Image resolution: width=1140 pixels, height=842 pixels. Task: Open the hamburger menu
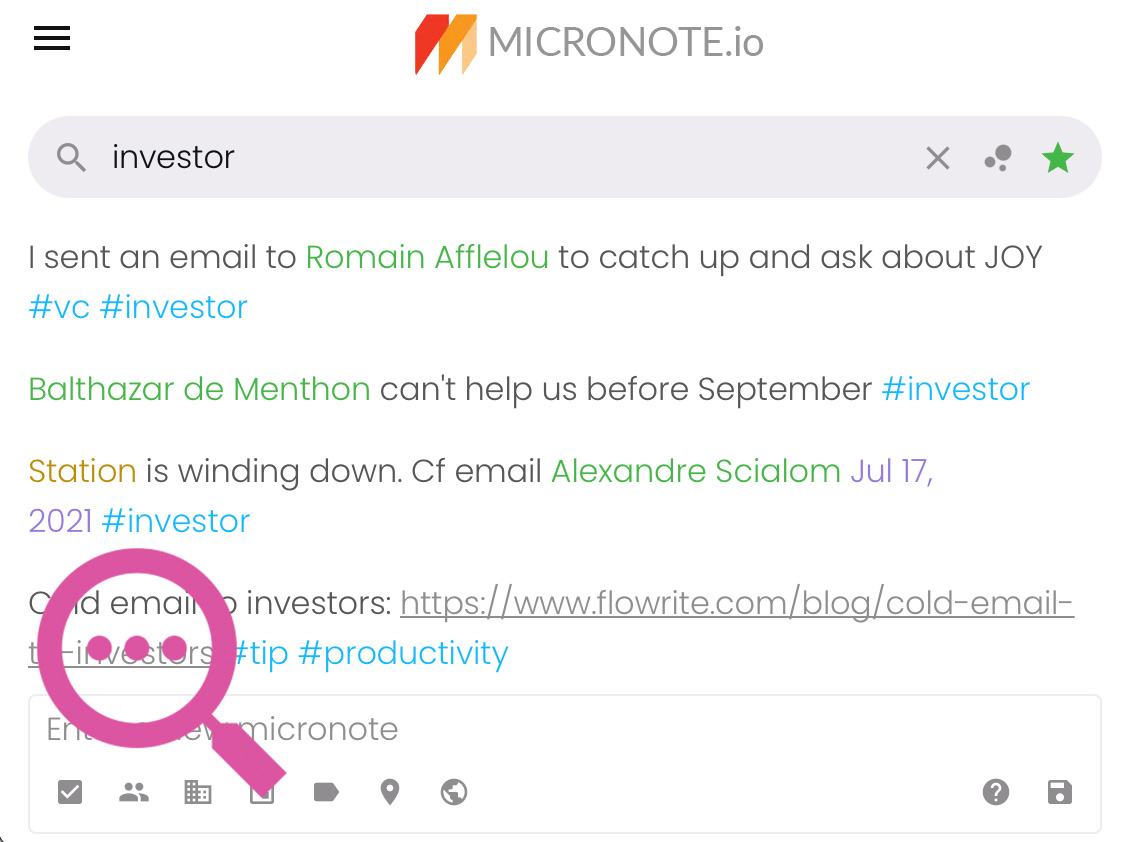52,39
